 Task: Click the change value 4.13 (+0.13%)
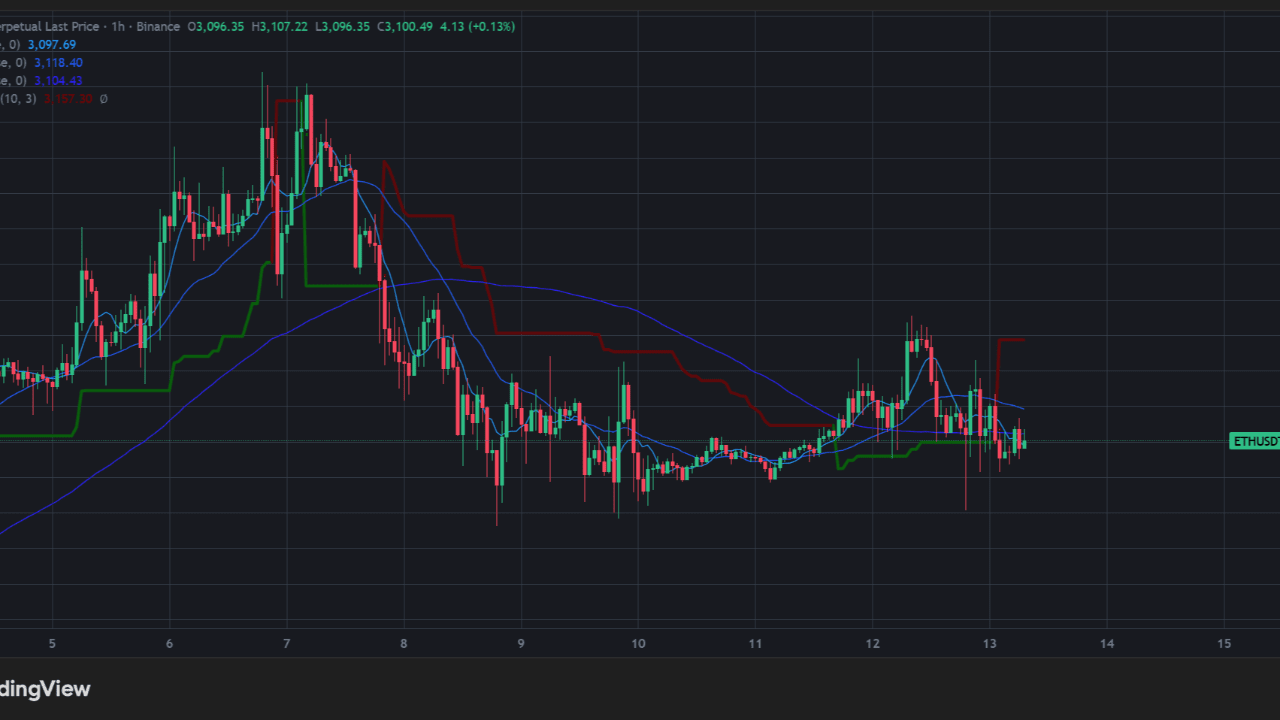[x=478, y=27]
